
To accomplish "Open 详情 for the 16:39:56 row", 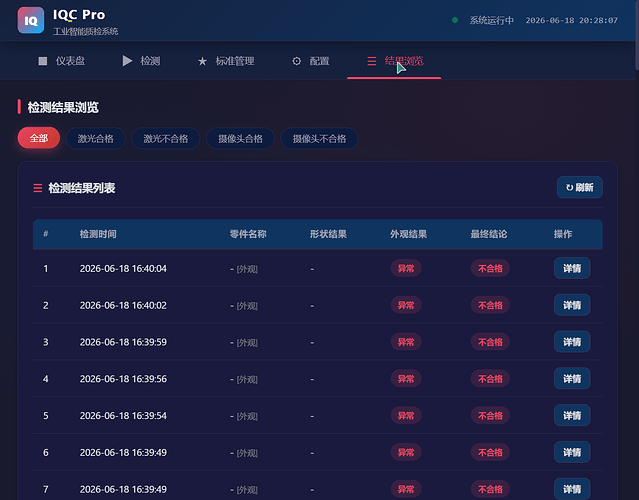I will 572,379.
